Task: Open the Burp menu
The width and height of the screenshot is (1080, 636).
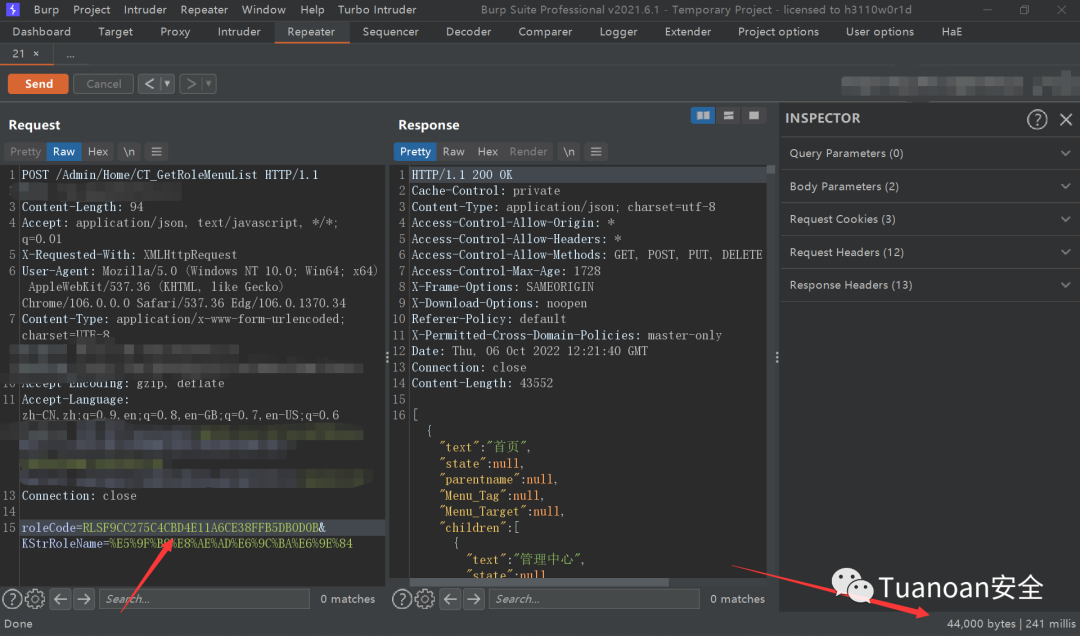Action: click(46, 10)
